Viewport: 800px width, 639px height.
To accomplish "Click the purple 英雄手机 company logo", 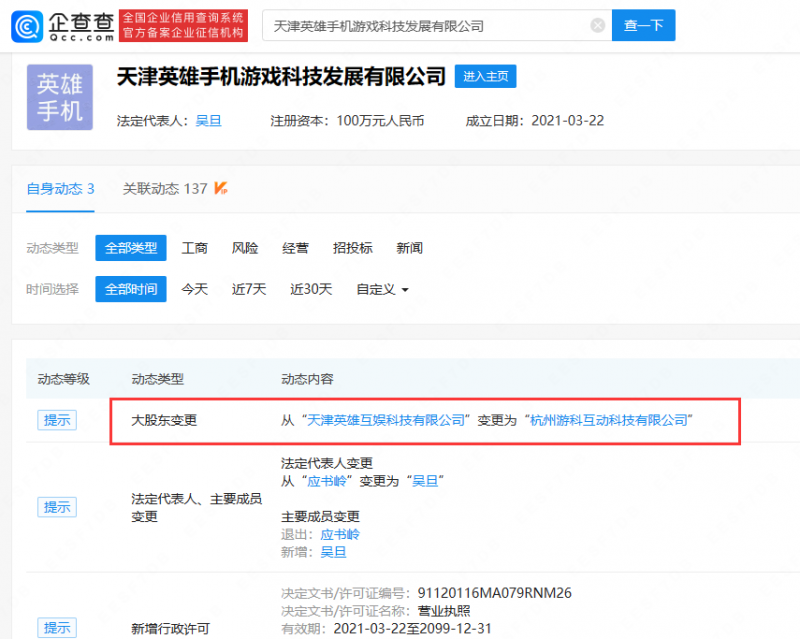I will click(59, 97).
